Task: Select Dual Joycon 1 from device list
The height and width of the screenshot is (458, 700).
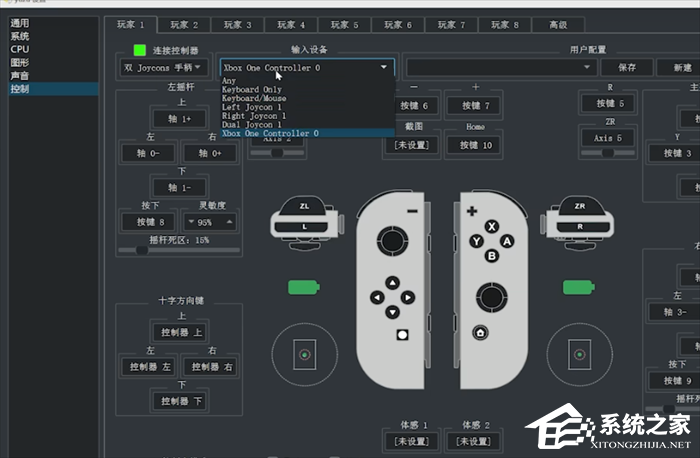Action: coord(308,125)
